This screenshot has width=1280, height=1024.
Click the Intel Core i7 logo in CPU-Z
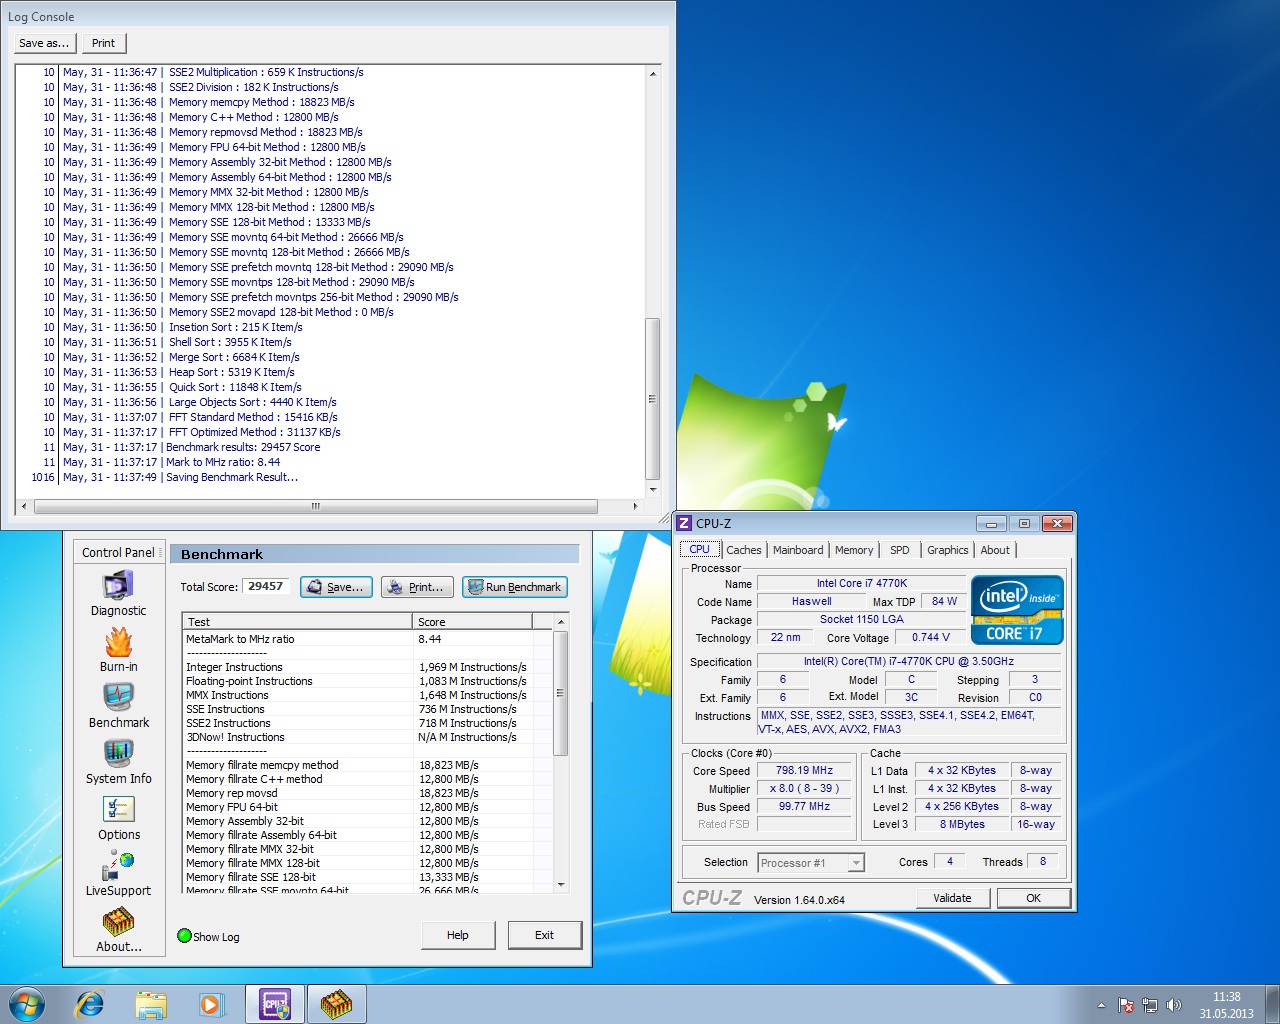tap(1017, 609)
